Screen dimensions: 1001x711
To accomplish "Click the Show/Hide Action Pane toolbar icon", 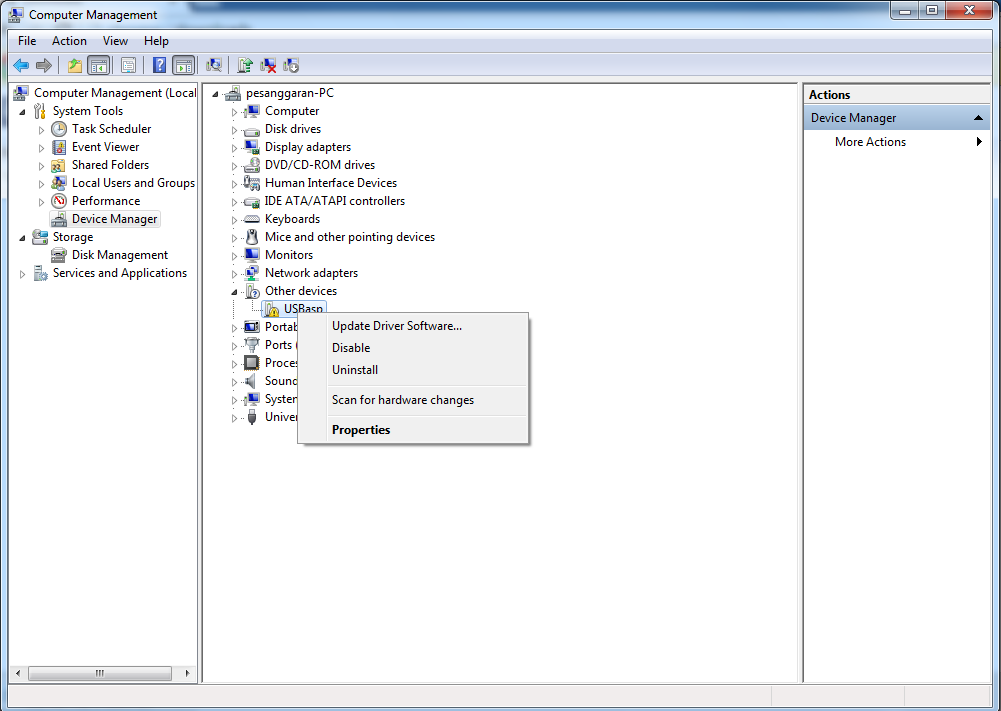I will tap(182, 64).
